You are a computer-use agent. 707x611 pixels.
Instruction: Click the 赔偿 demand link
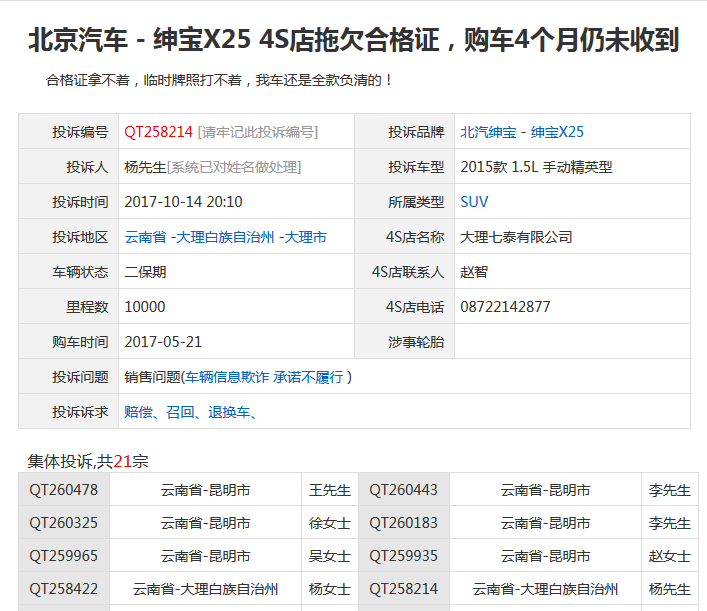point(138,412)
